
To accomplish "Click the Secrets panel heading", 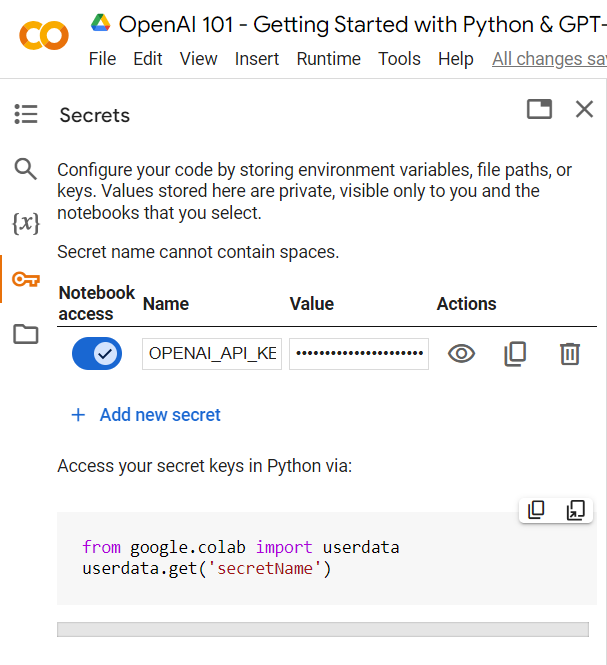I will click(95, 115).
